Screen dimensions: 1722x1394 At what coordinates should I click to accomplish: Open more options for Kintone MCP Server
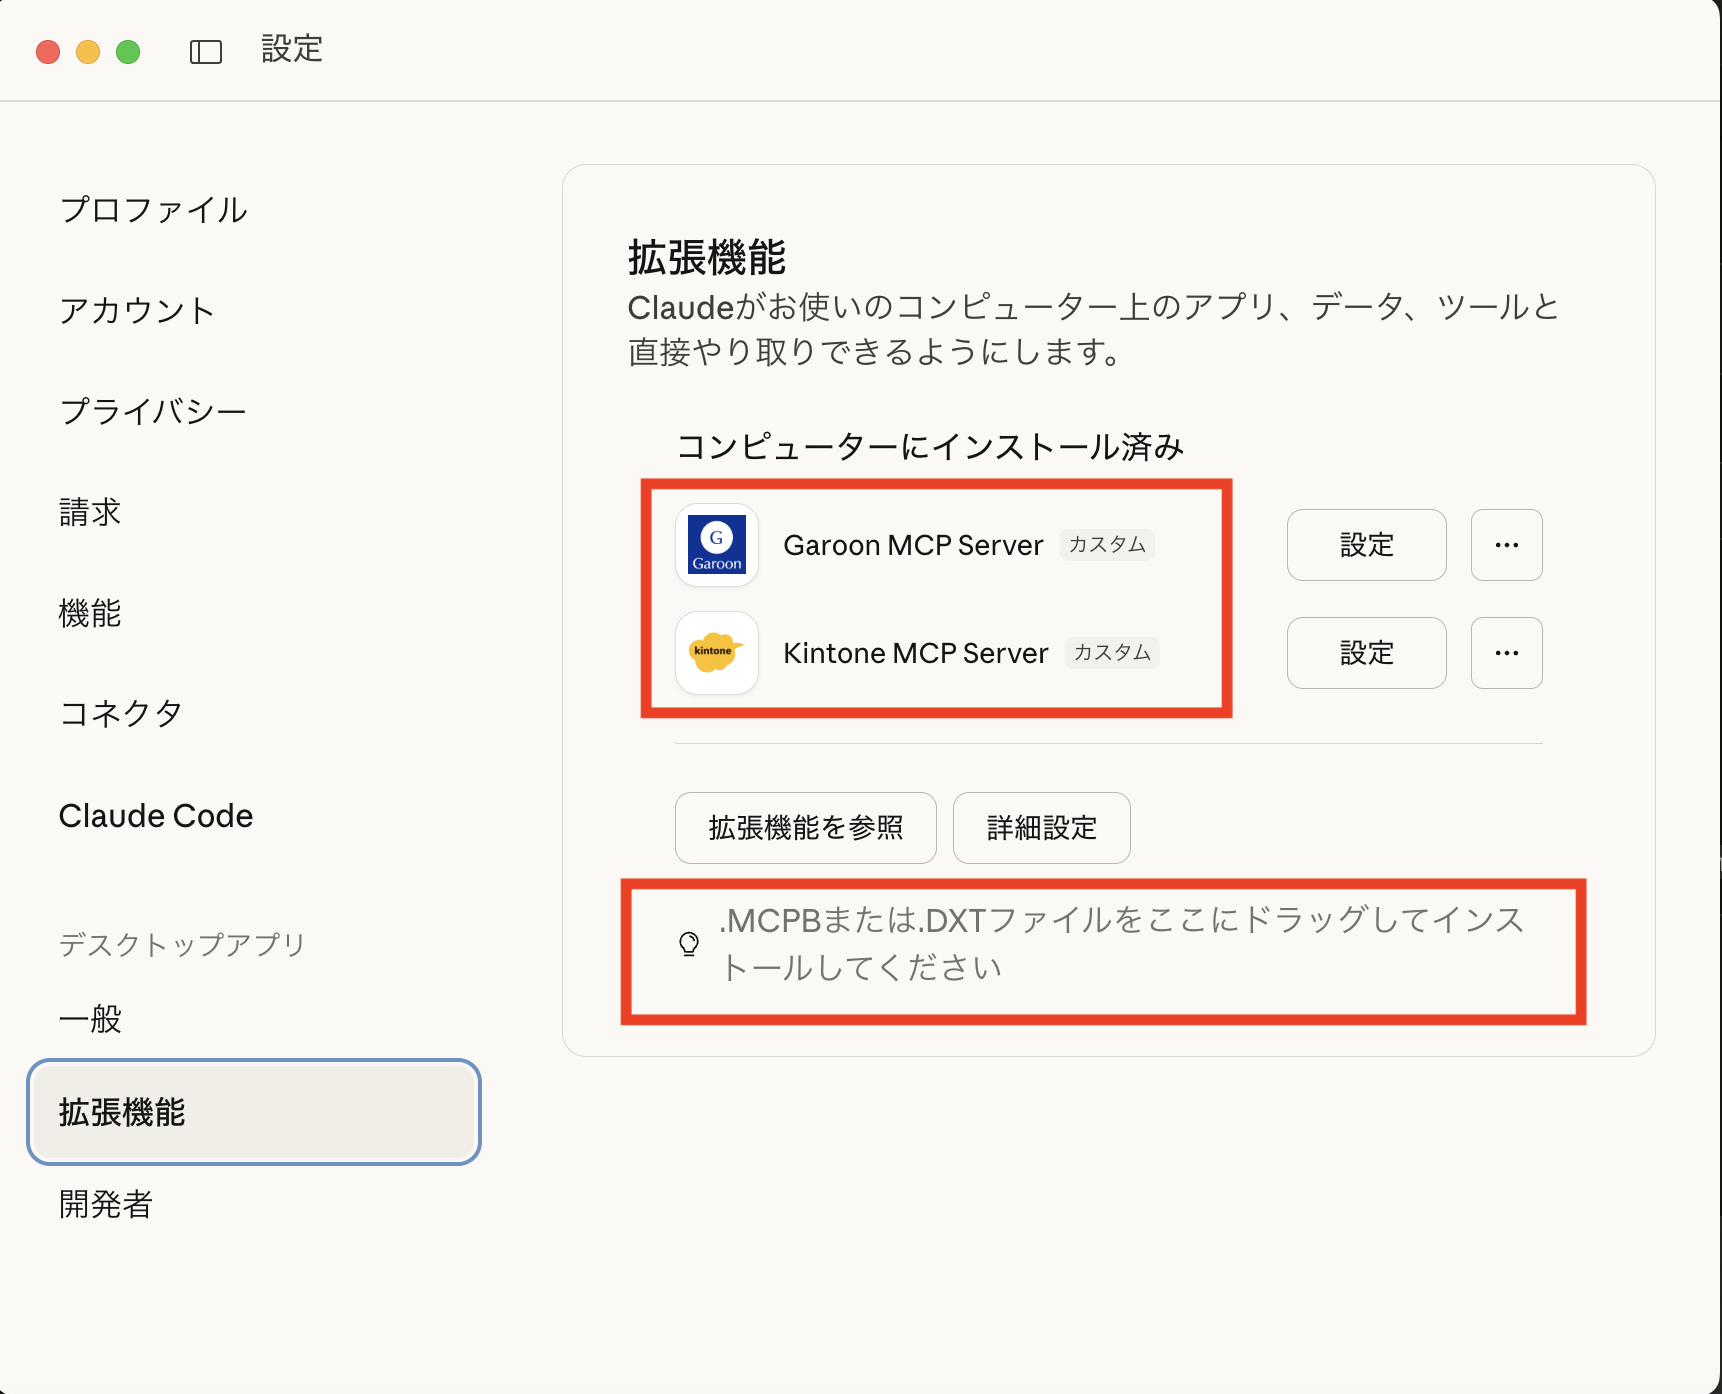1506,653
